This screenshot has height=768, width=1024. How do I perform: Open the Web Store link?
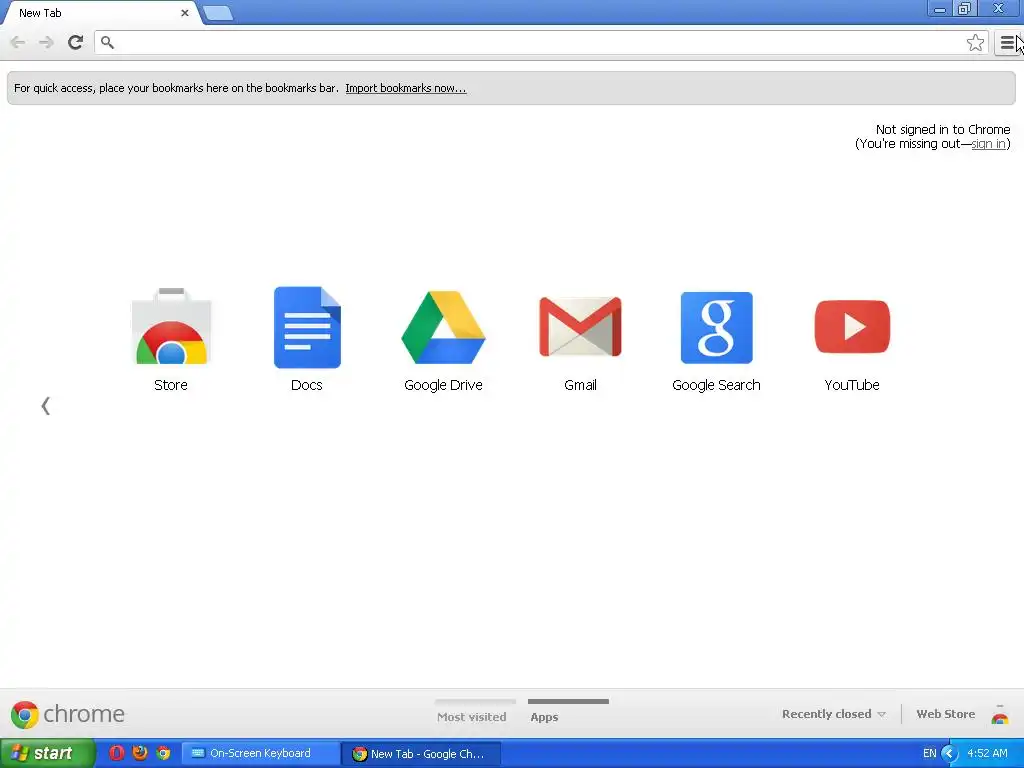[x=945, y=714]
